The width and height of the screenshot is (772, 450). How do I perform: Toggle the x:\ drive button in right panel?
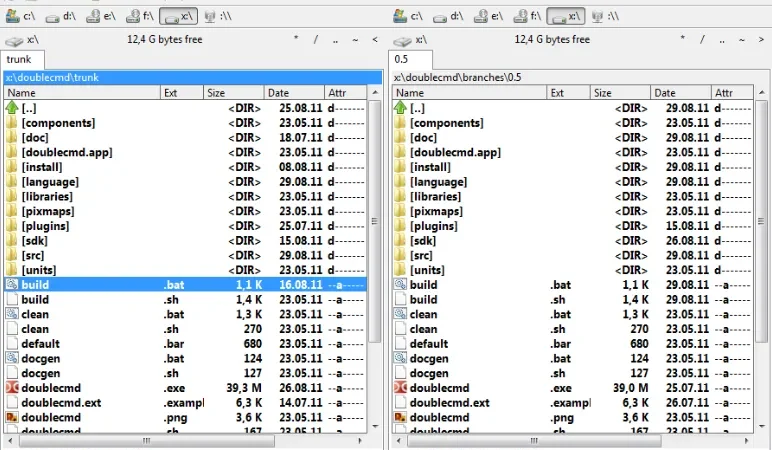point(566,16)
